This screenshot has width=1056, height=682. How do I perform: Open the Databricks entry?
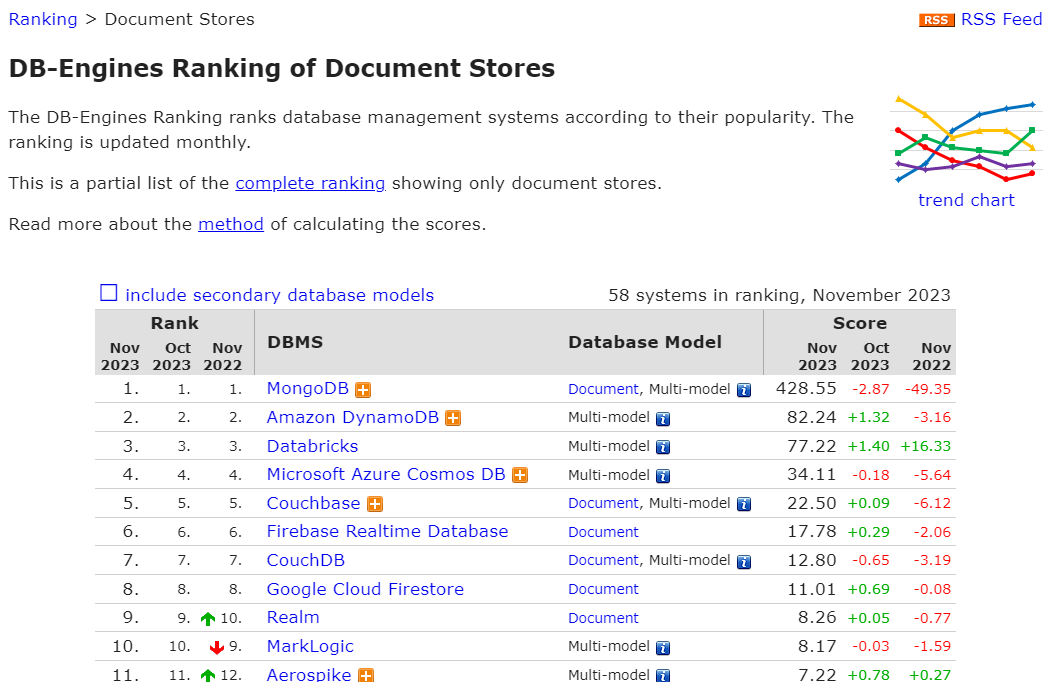tap(312, 446)
